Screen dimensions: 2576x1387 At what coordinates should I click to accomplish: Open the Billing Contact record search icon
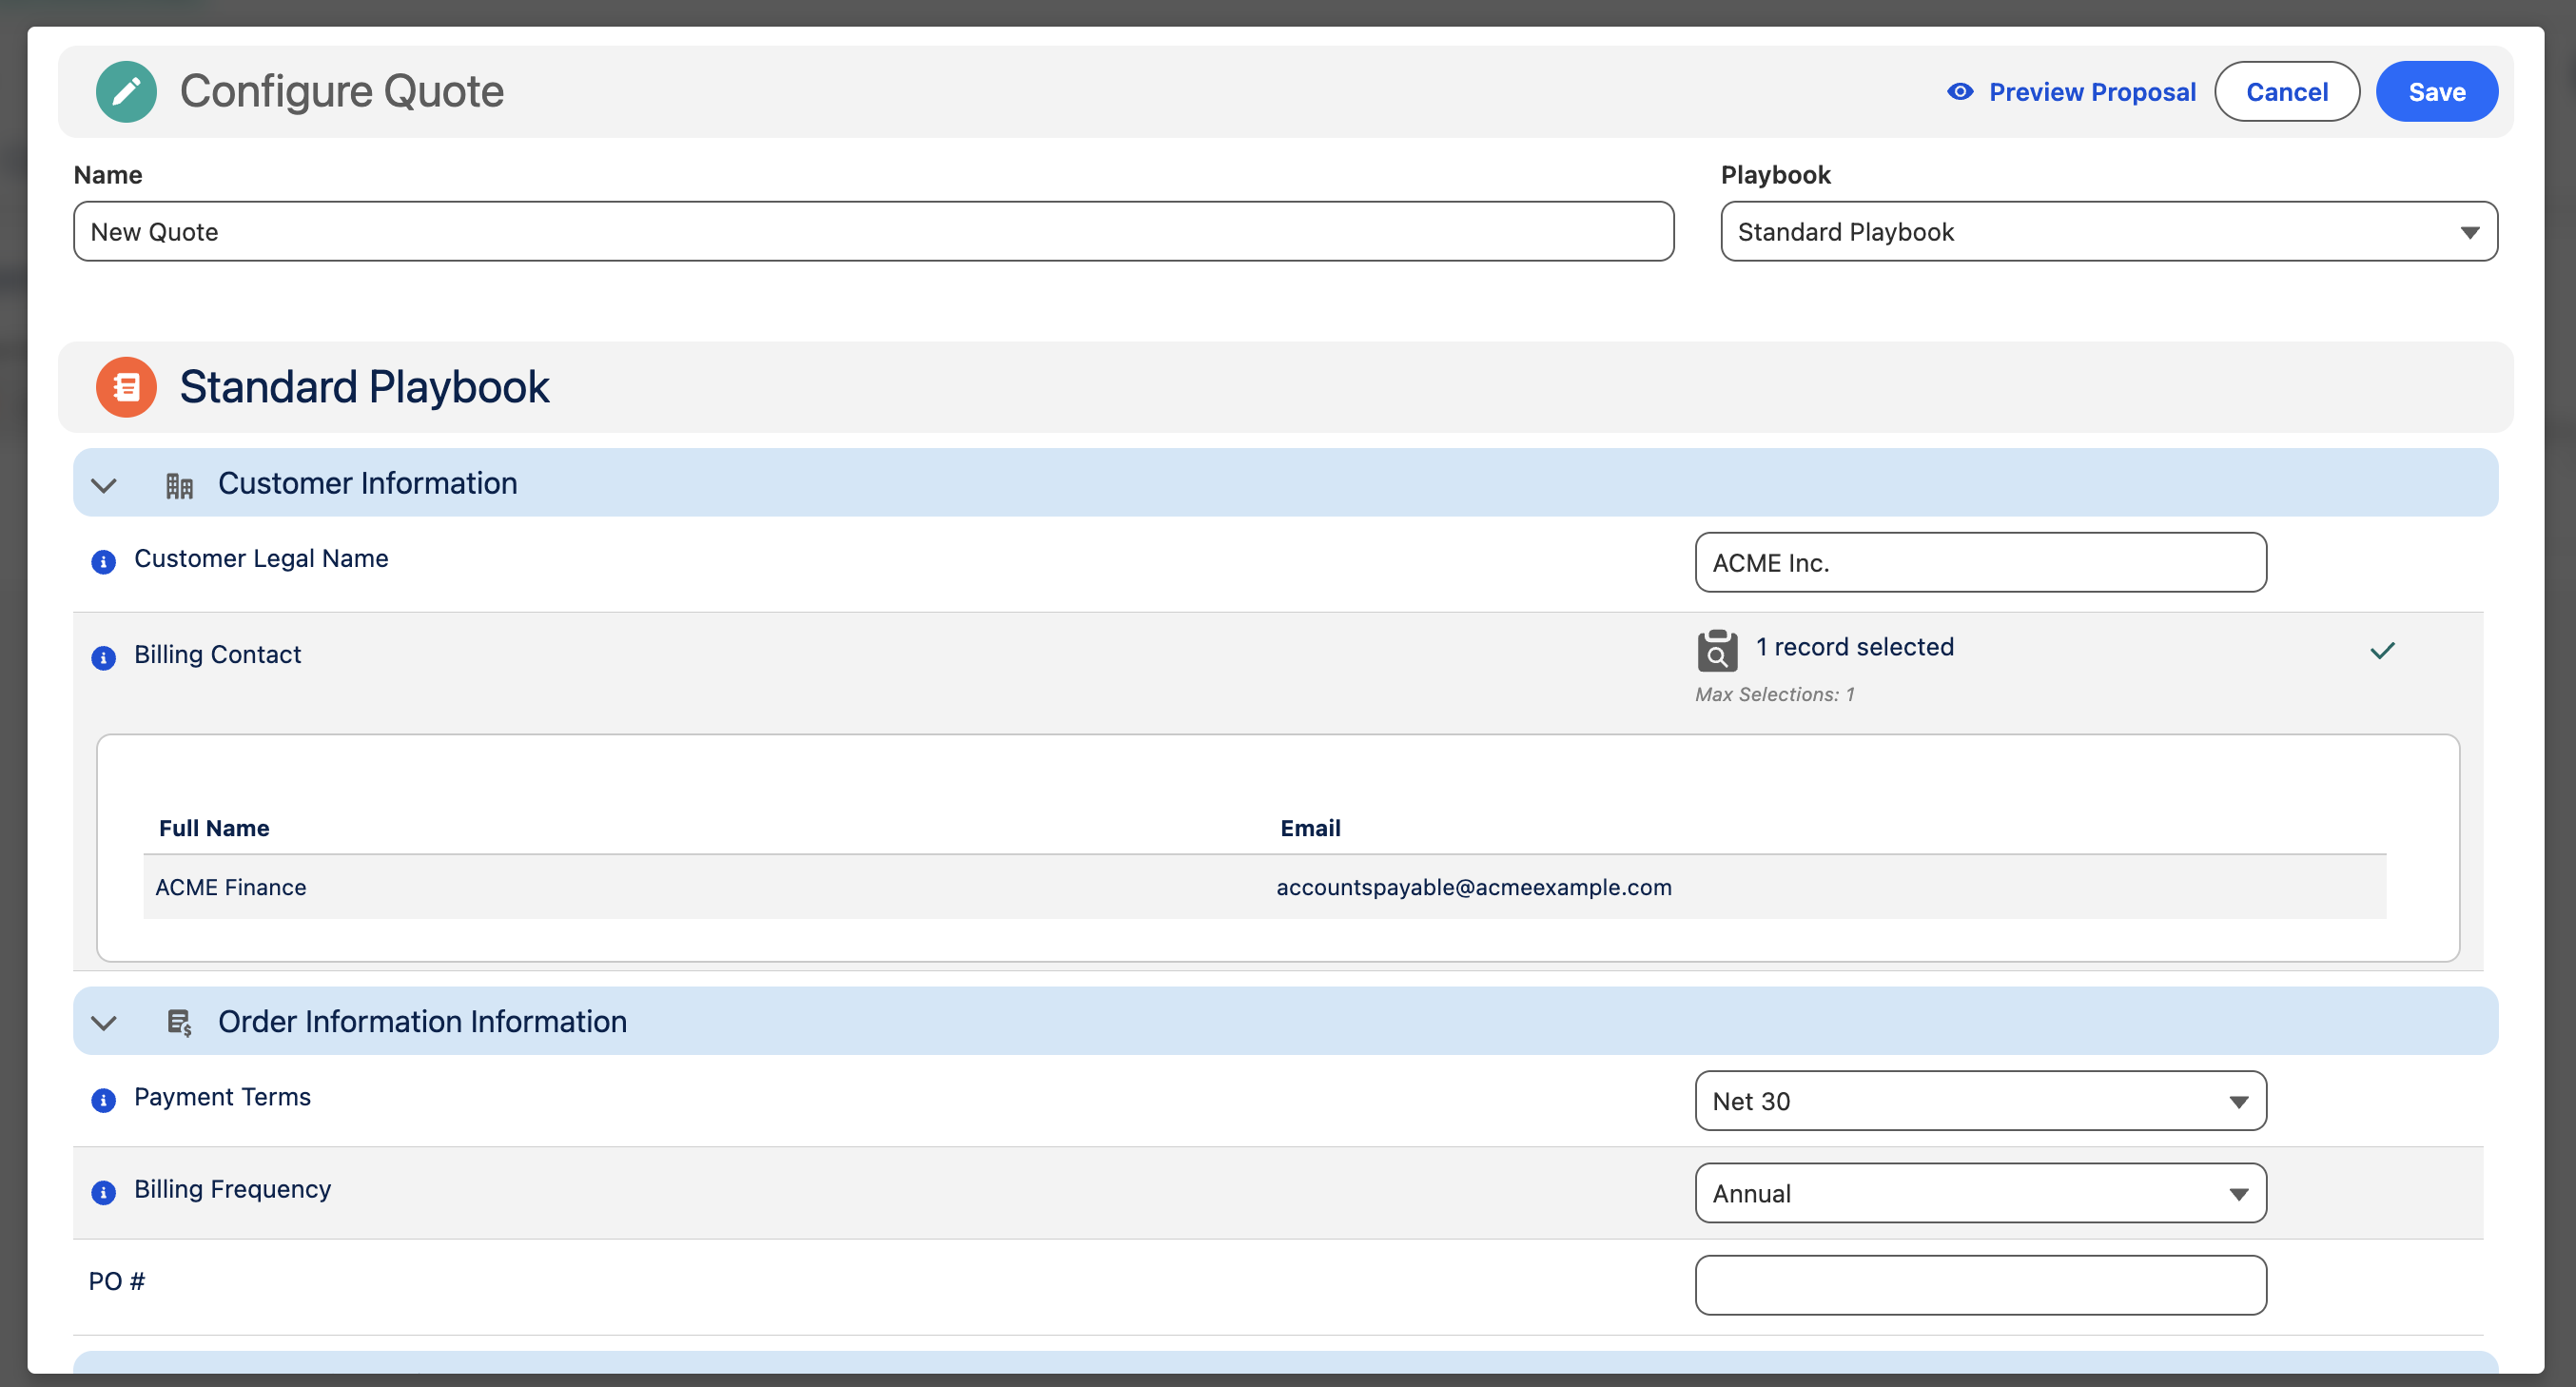pos(1717,651)
